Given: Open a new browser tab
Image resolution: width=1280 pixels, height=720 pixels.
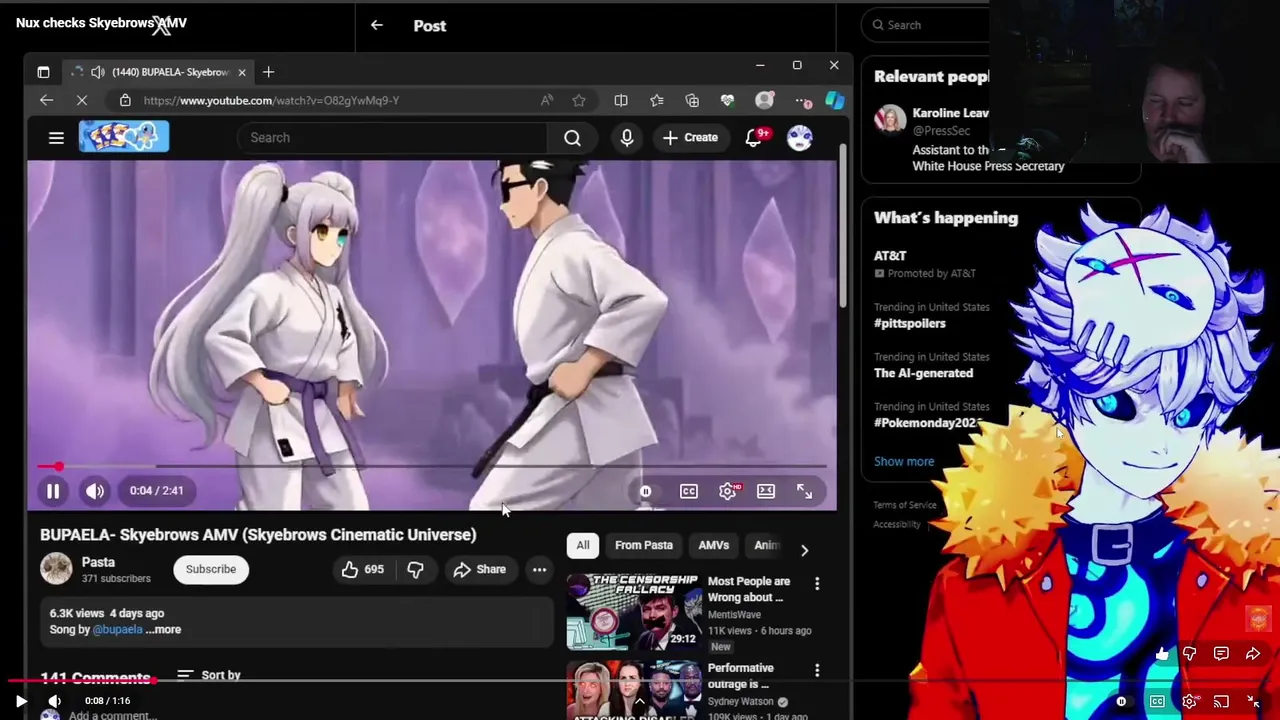Looking at the screenshot, I should point(268,72).
